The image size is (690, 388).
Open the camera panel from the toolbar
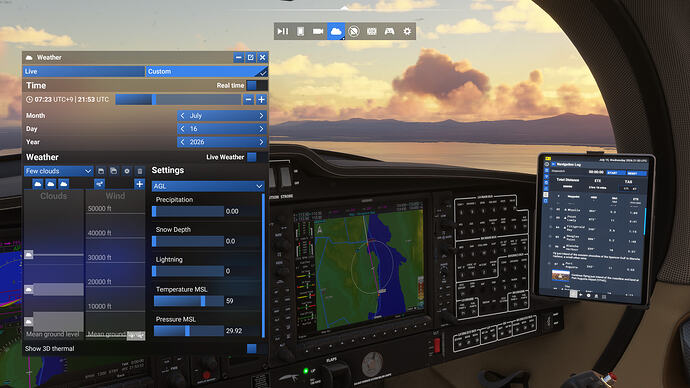click(x=318, y=31)
